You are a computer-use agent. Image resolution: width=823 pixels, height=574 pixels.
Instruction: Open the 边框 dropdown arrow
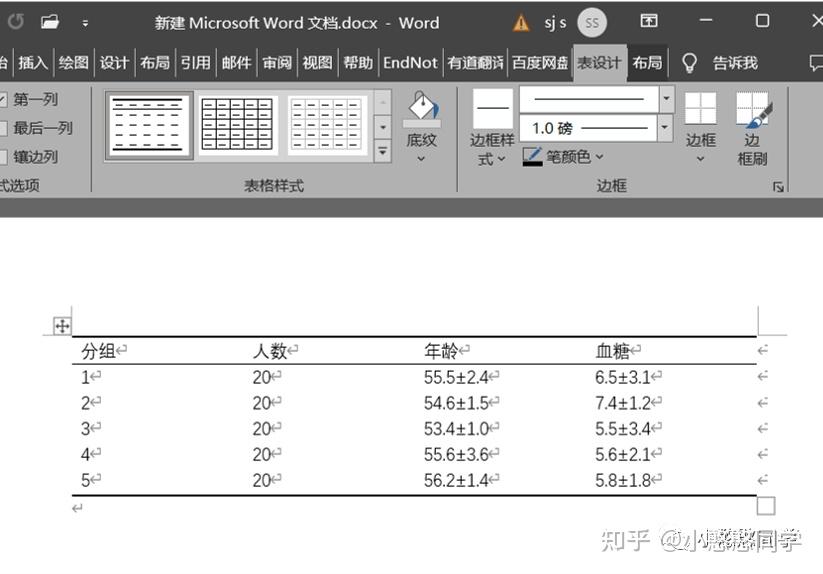[x=700, y=158]
